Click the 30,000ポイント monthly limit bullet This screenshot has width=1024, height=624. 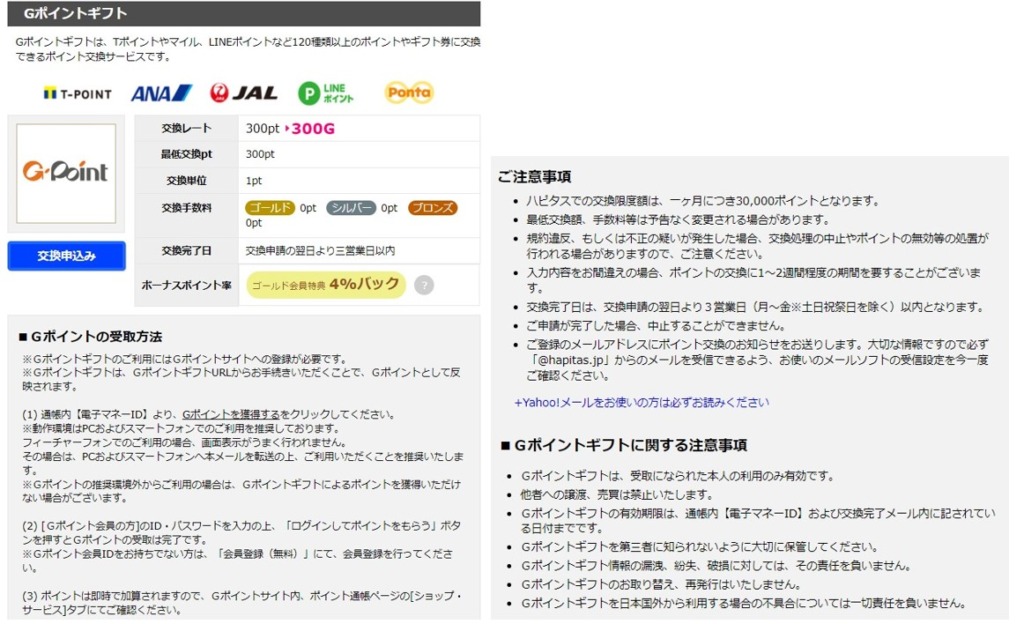pos(703,201)
